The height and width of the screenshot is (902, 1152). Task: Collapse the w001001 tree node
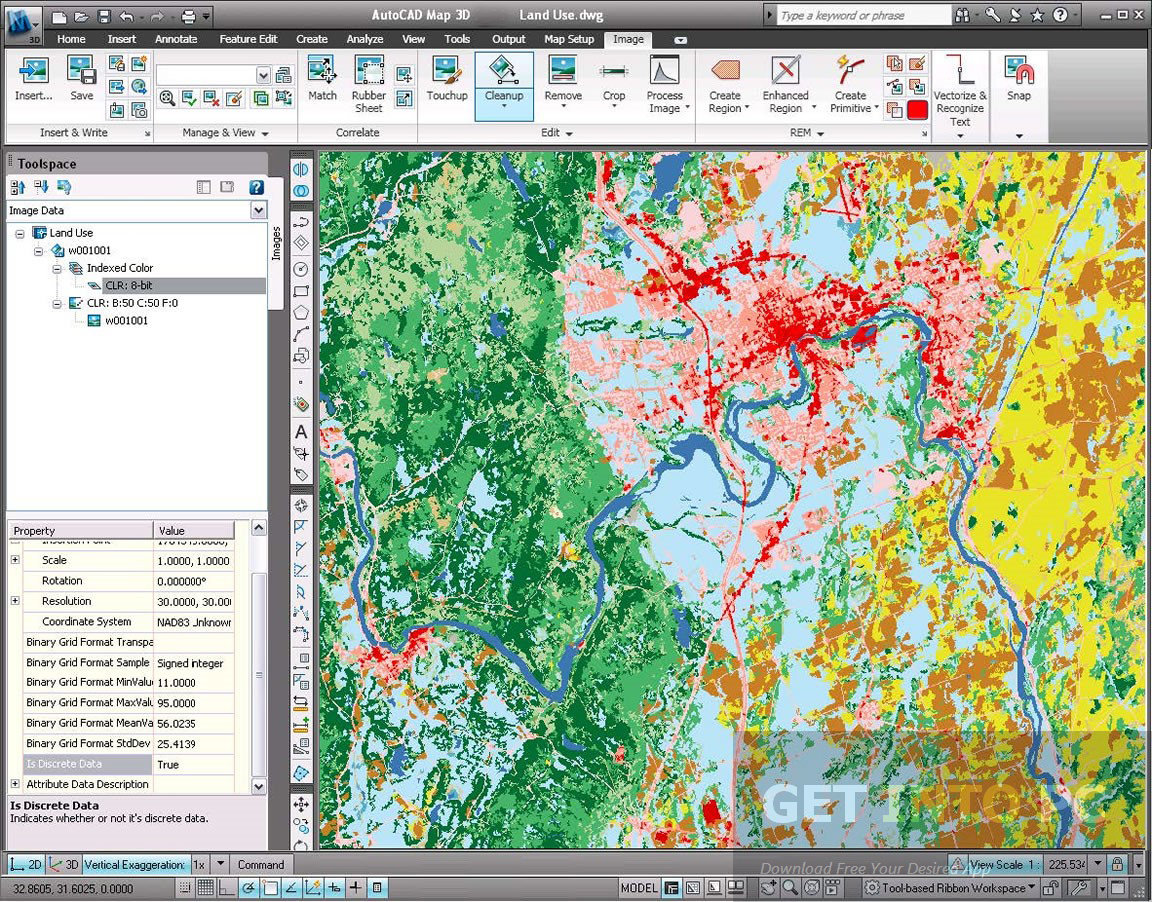tap(39, 250)
